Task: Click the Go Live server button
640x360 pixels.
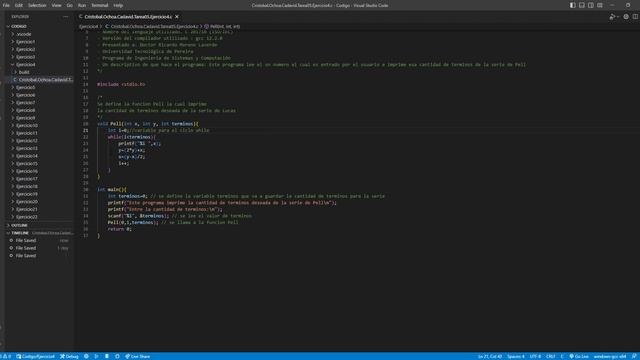Action: tap(579, 356)
